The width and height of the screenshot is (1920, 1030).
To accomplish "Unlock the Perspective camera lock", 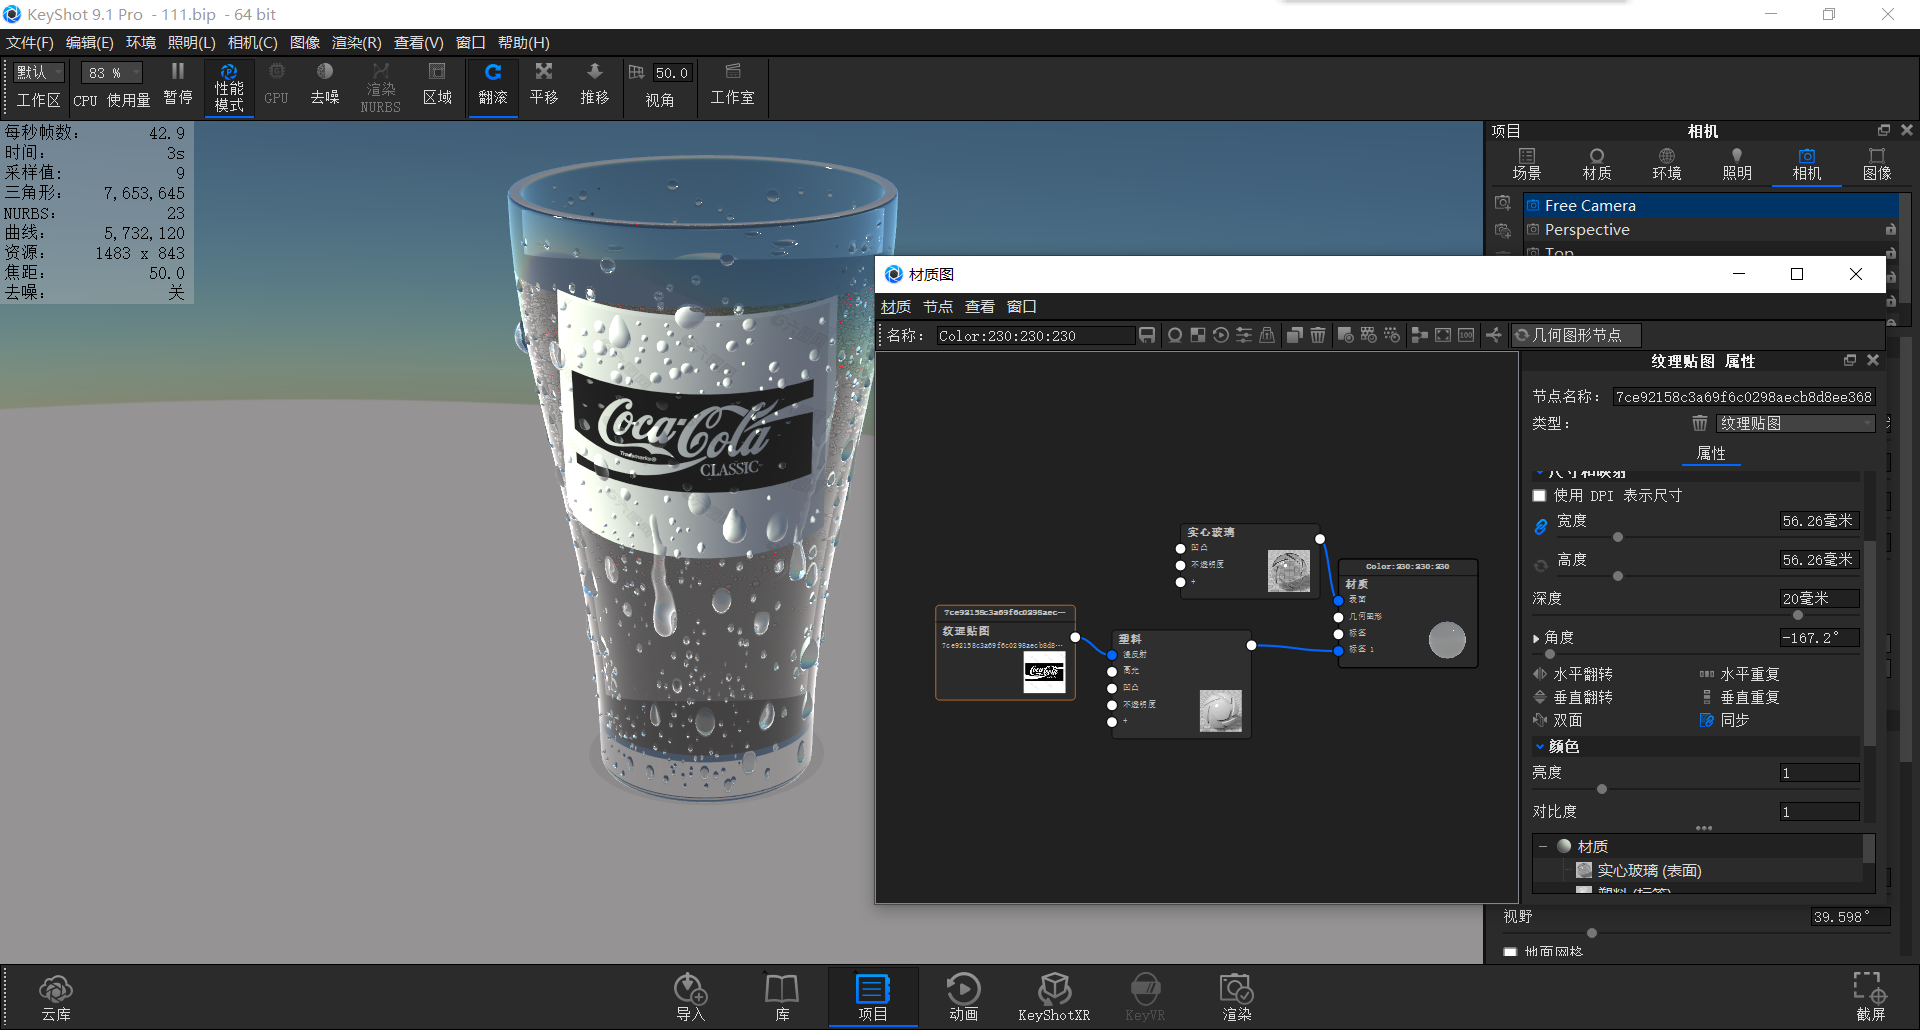I will (x=1891, y=229).
